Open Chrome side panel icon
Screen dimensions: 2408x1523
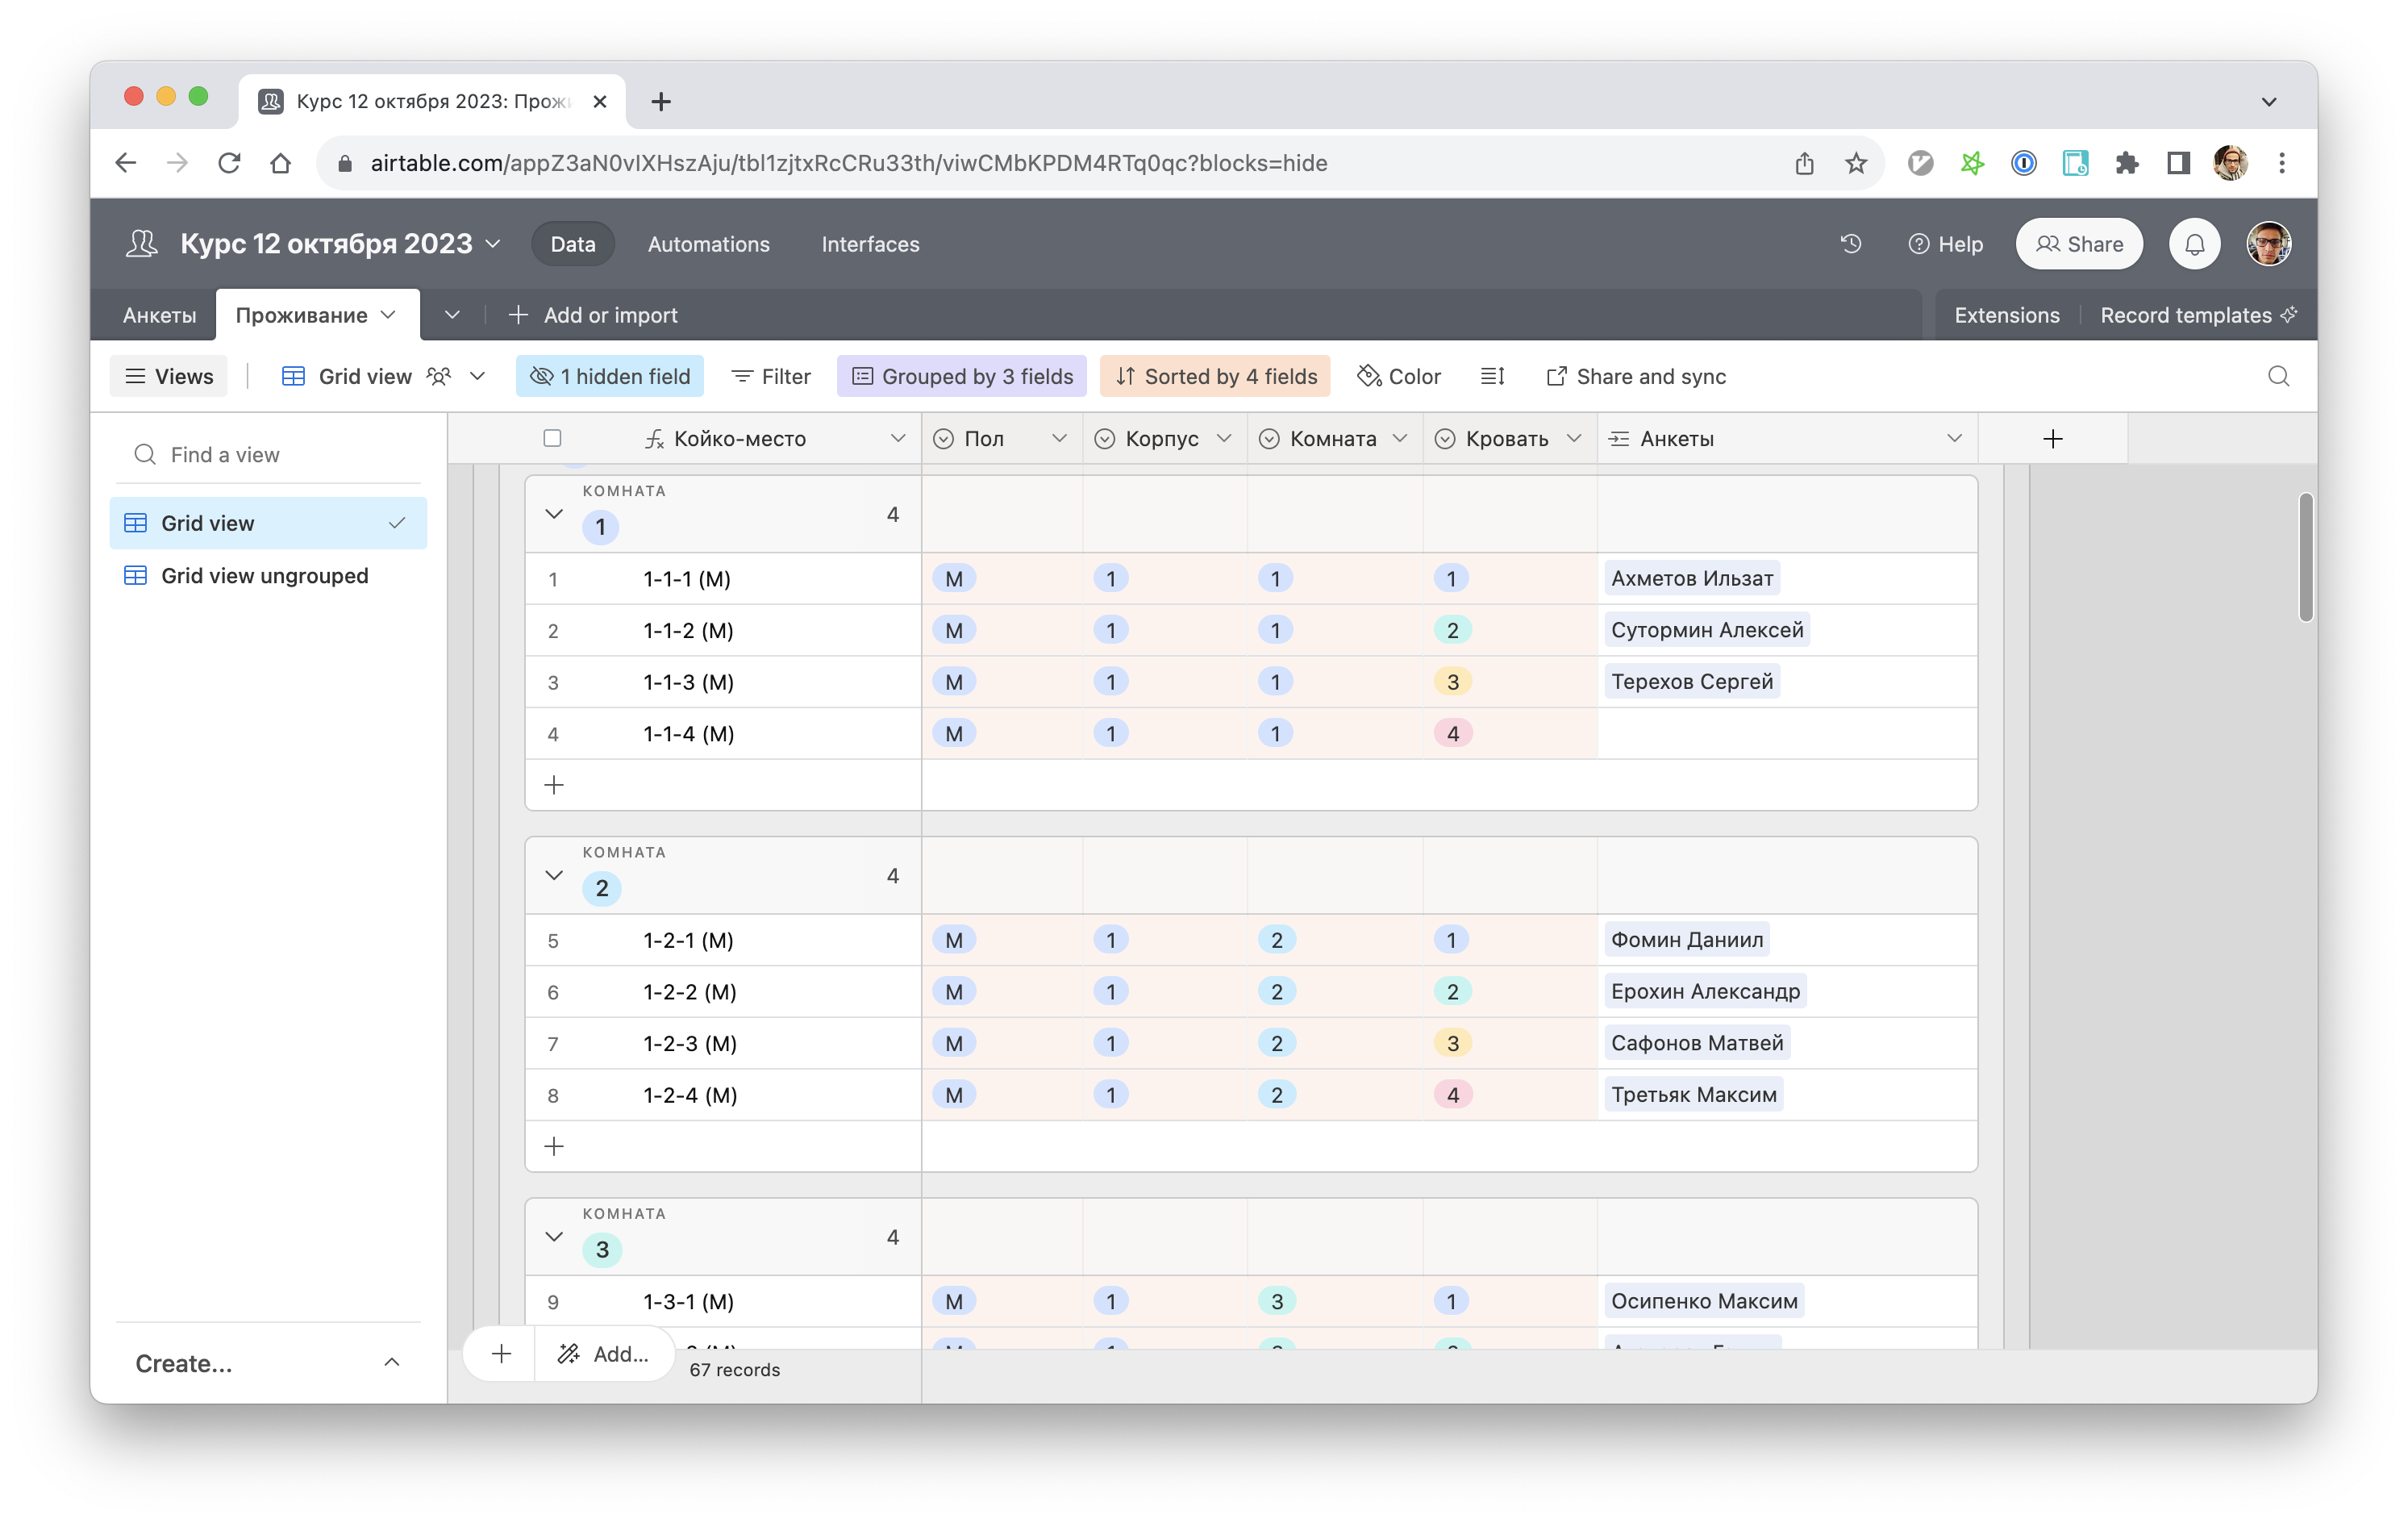2178,163
